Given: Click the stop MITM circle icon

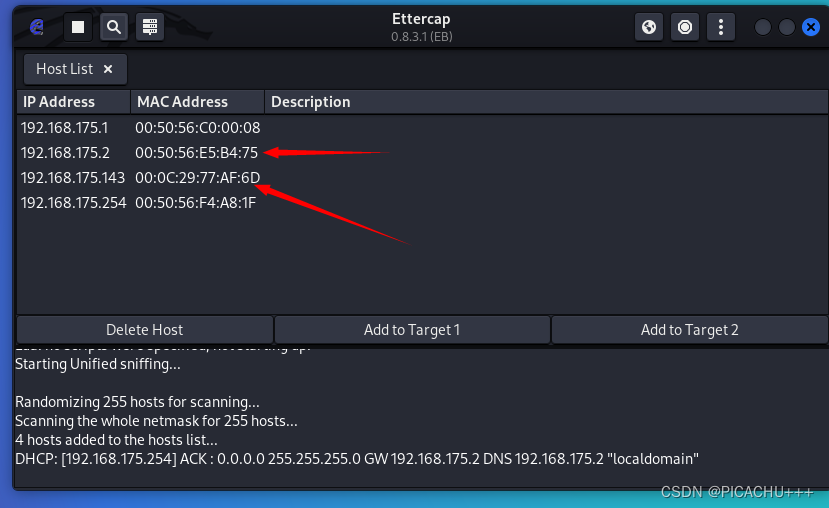Looking at the screenshot, I should pyautogui.click(x=685, y=27).
